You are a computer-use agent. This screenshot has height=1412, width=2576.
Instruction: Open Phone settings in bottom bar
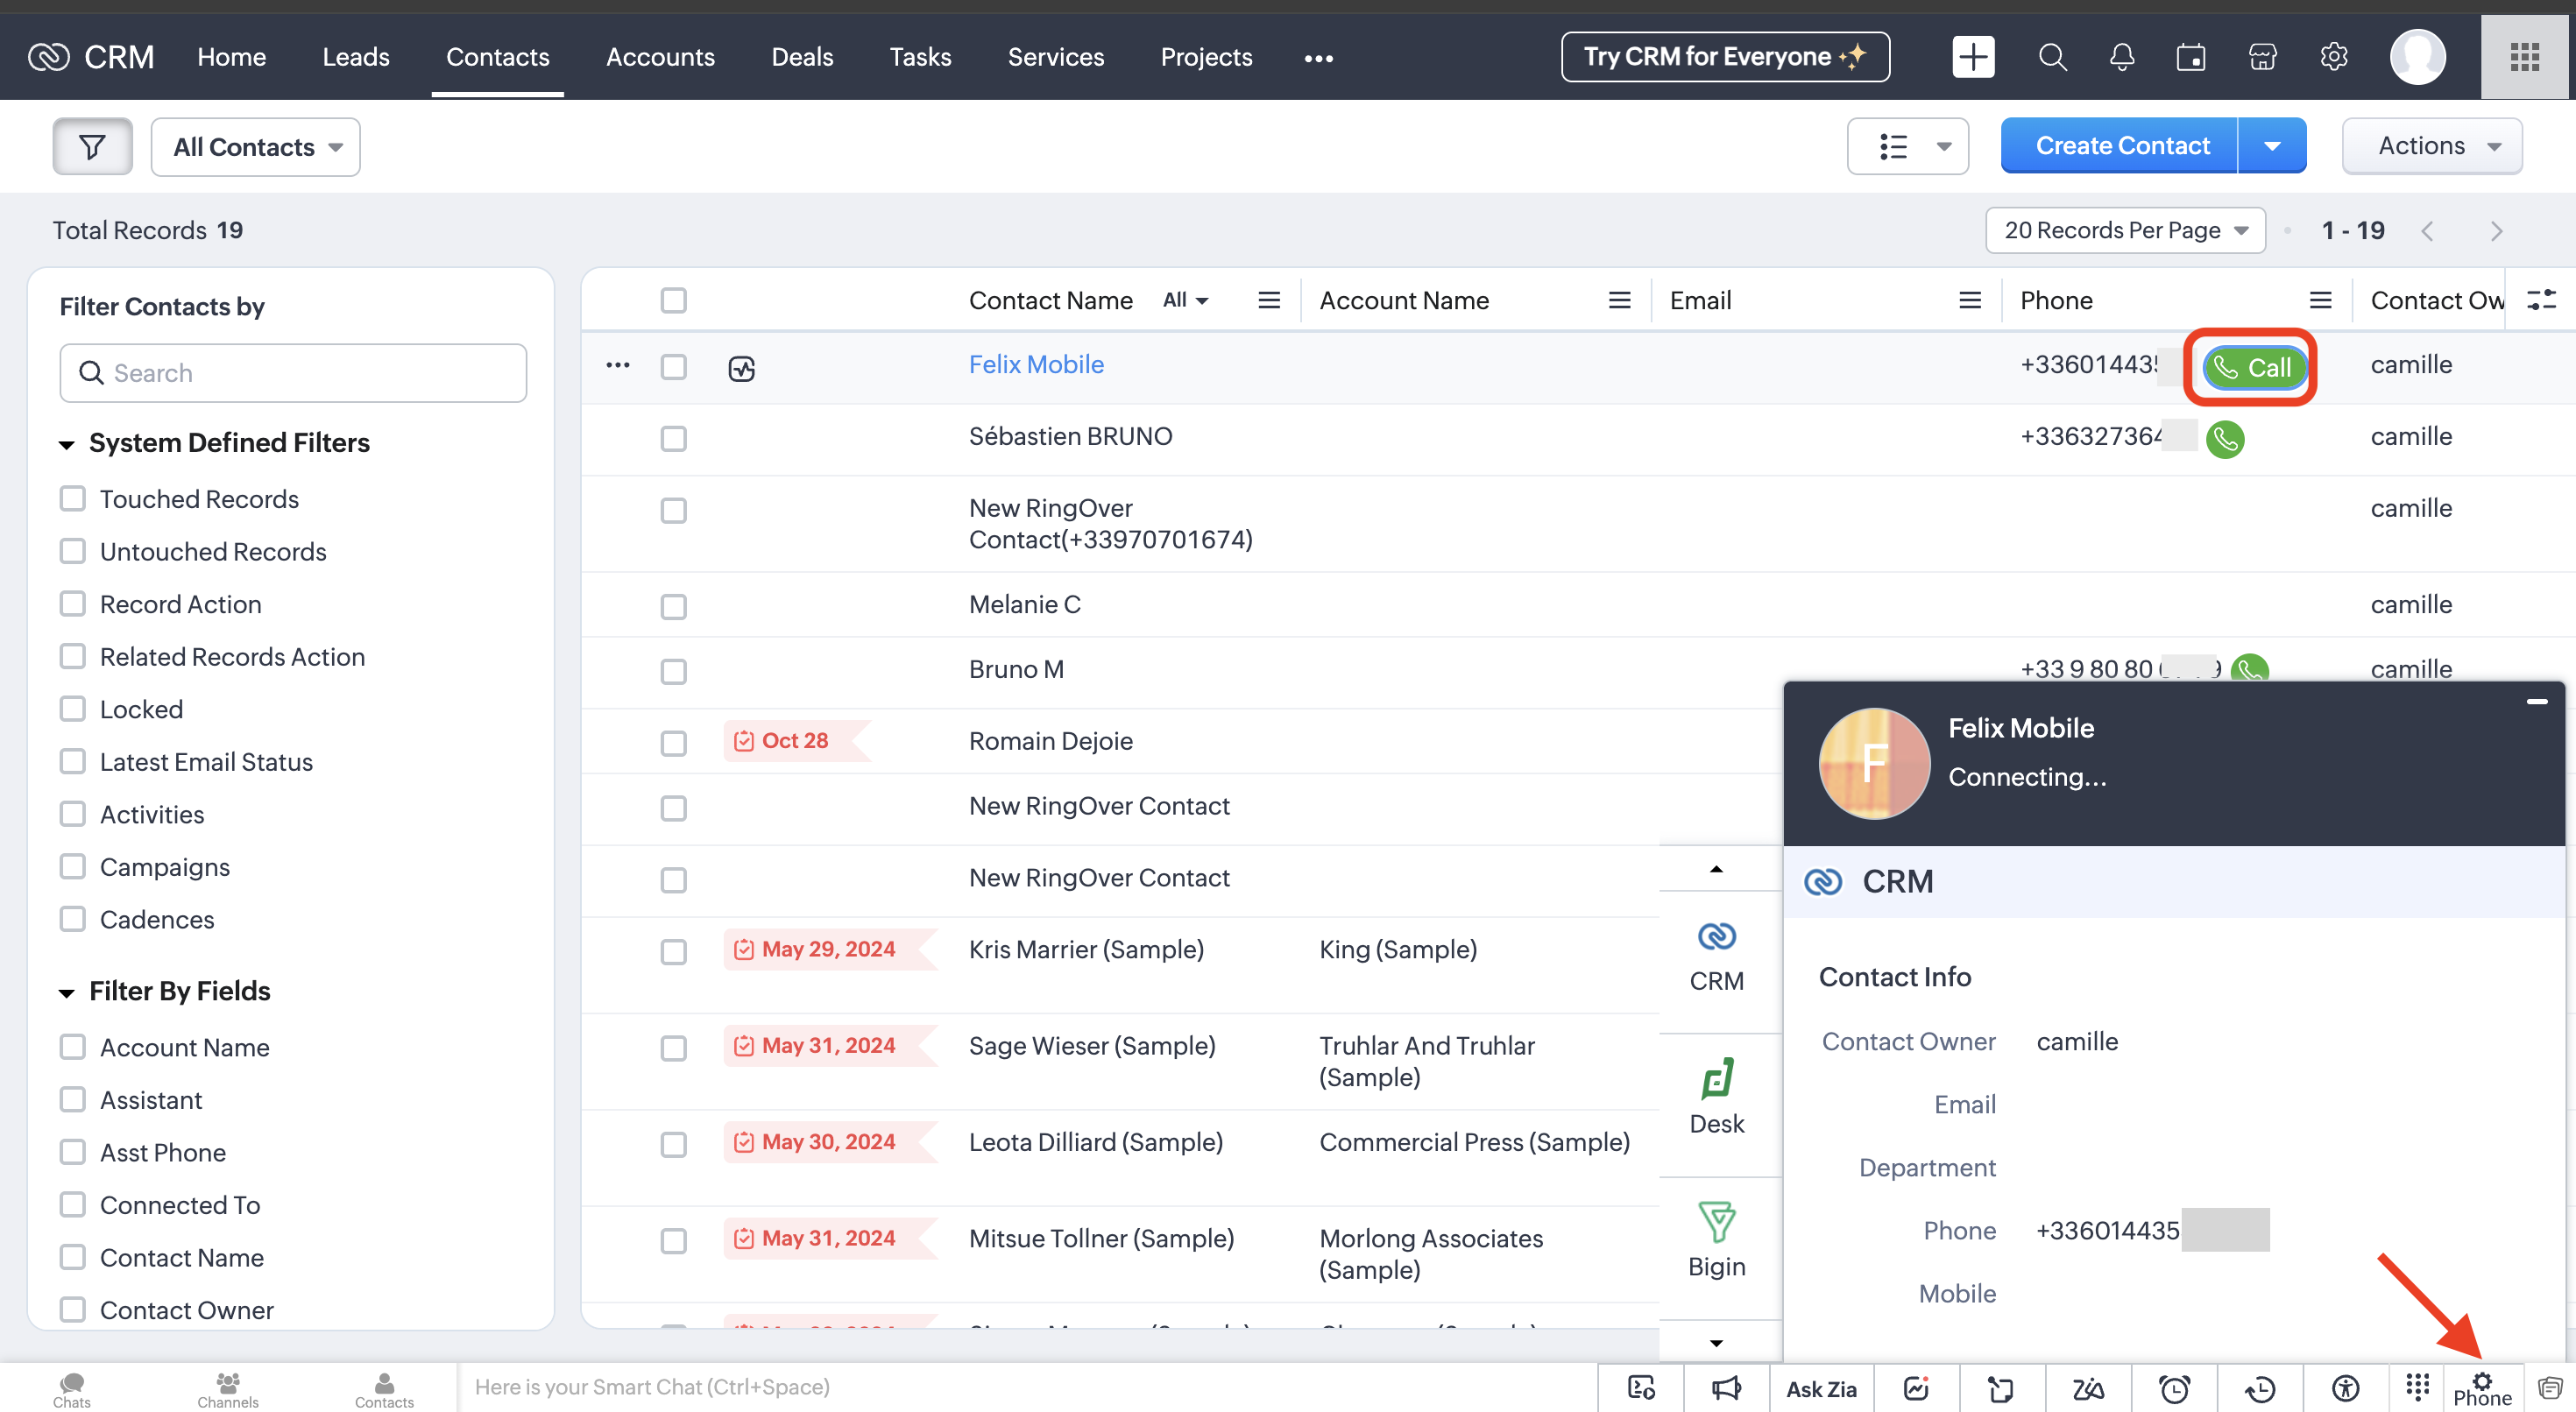pos(2482,1389)
